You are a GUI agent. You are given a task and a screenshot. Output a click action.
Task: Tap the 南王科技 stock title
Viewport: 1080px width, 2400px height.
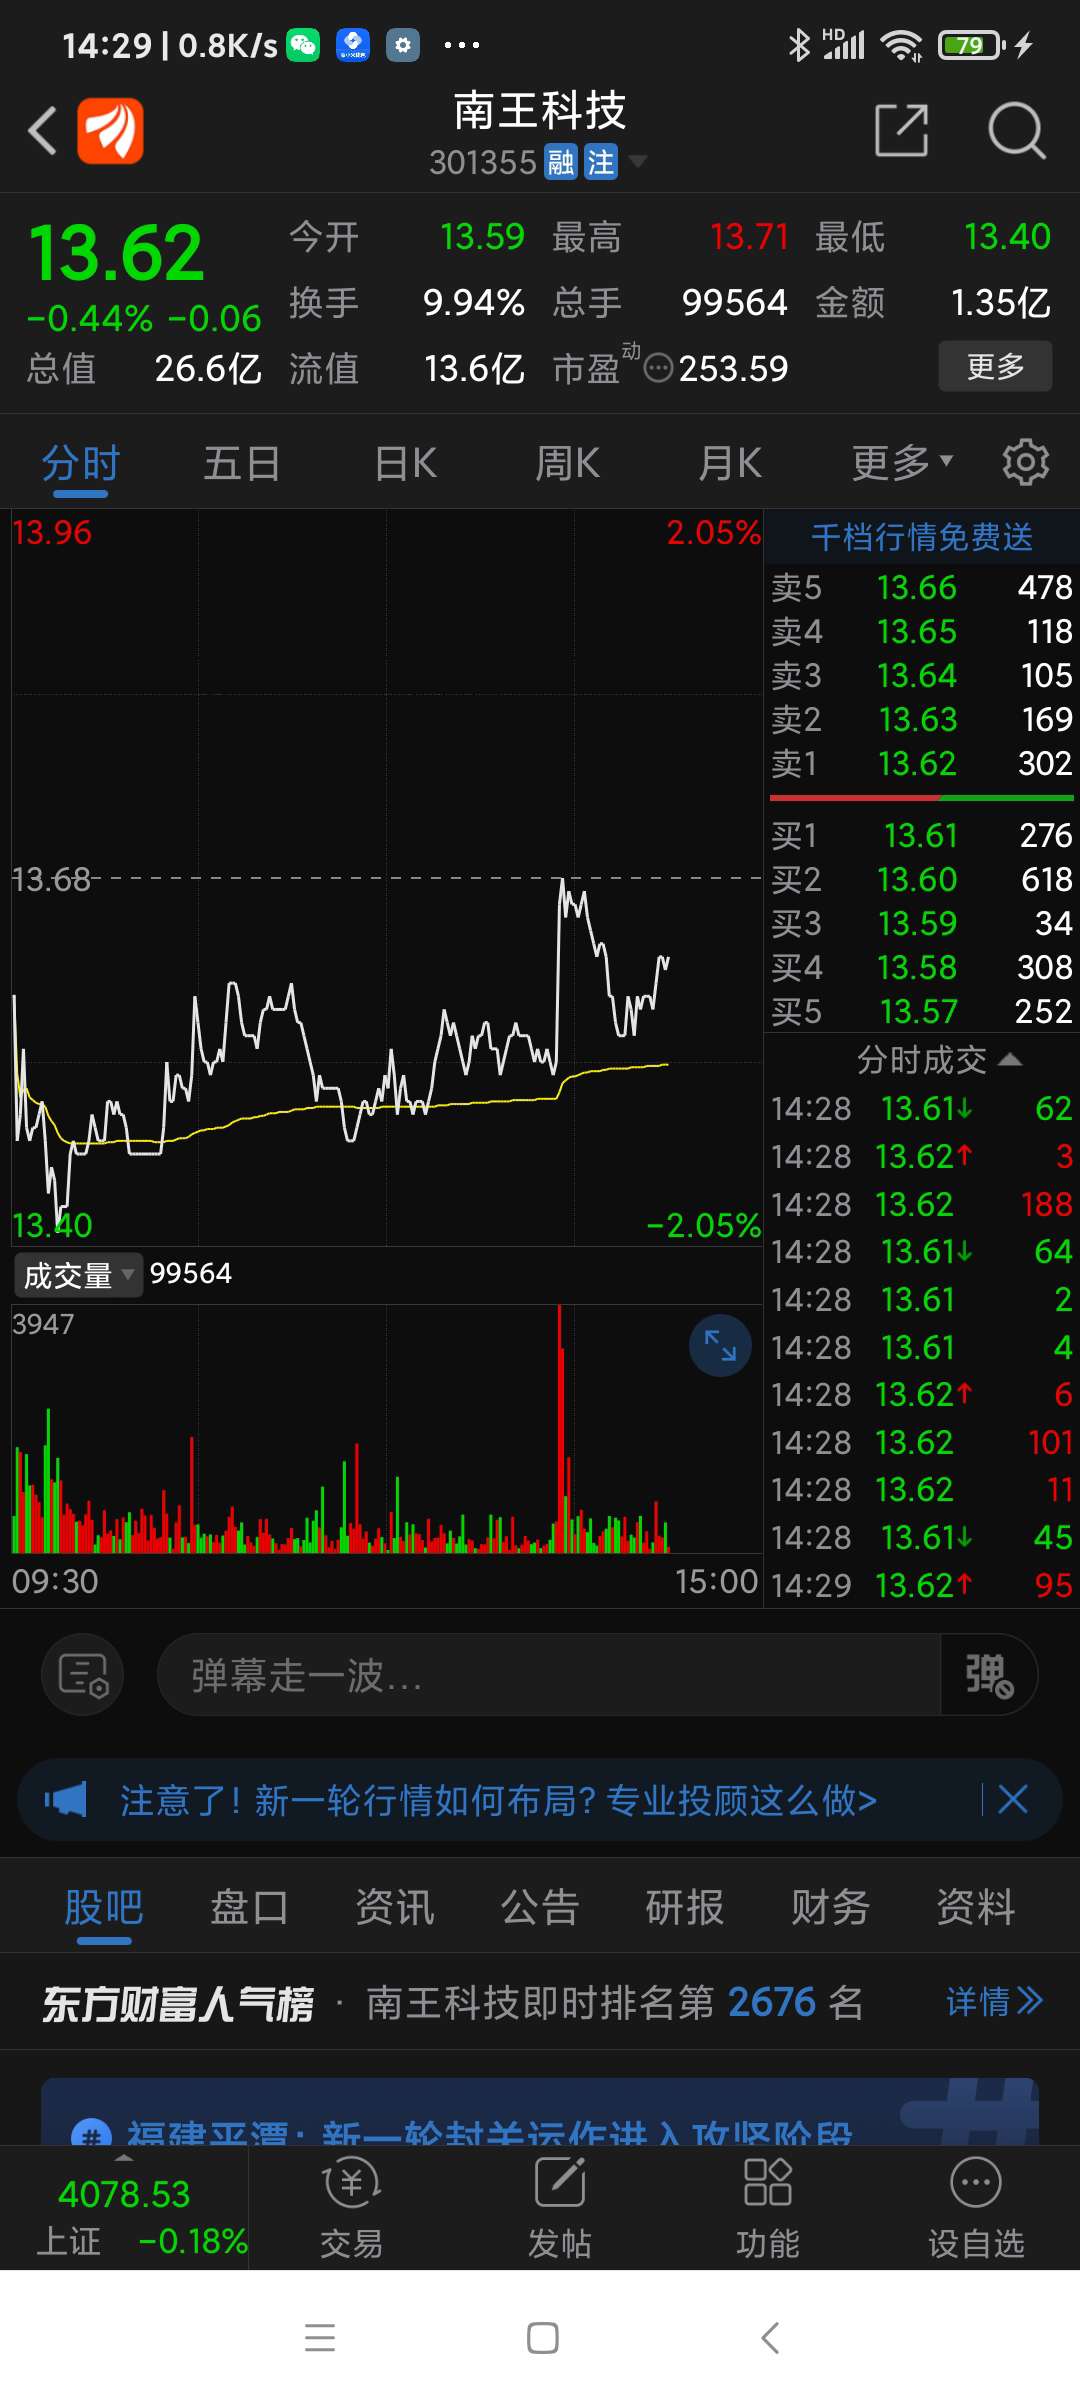[540, 111]
